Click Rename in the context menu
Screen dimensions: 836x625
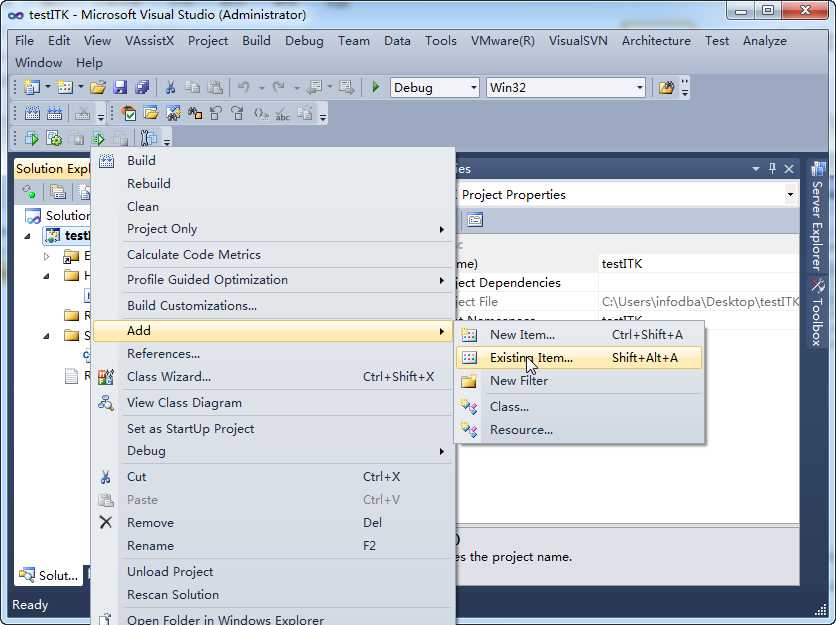pos(273,546)
